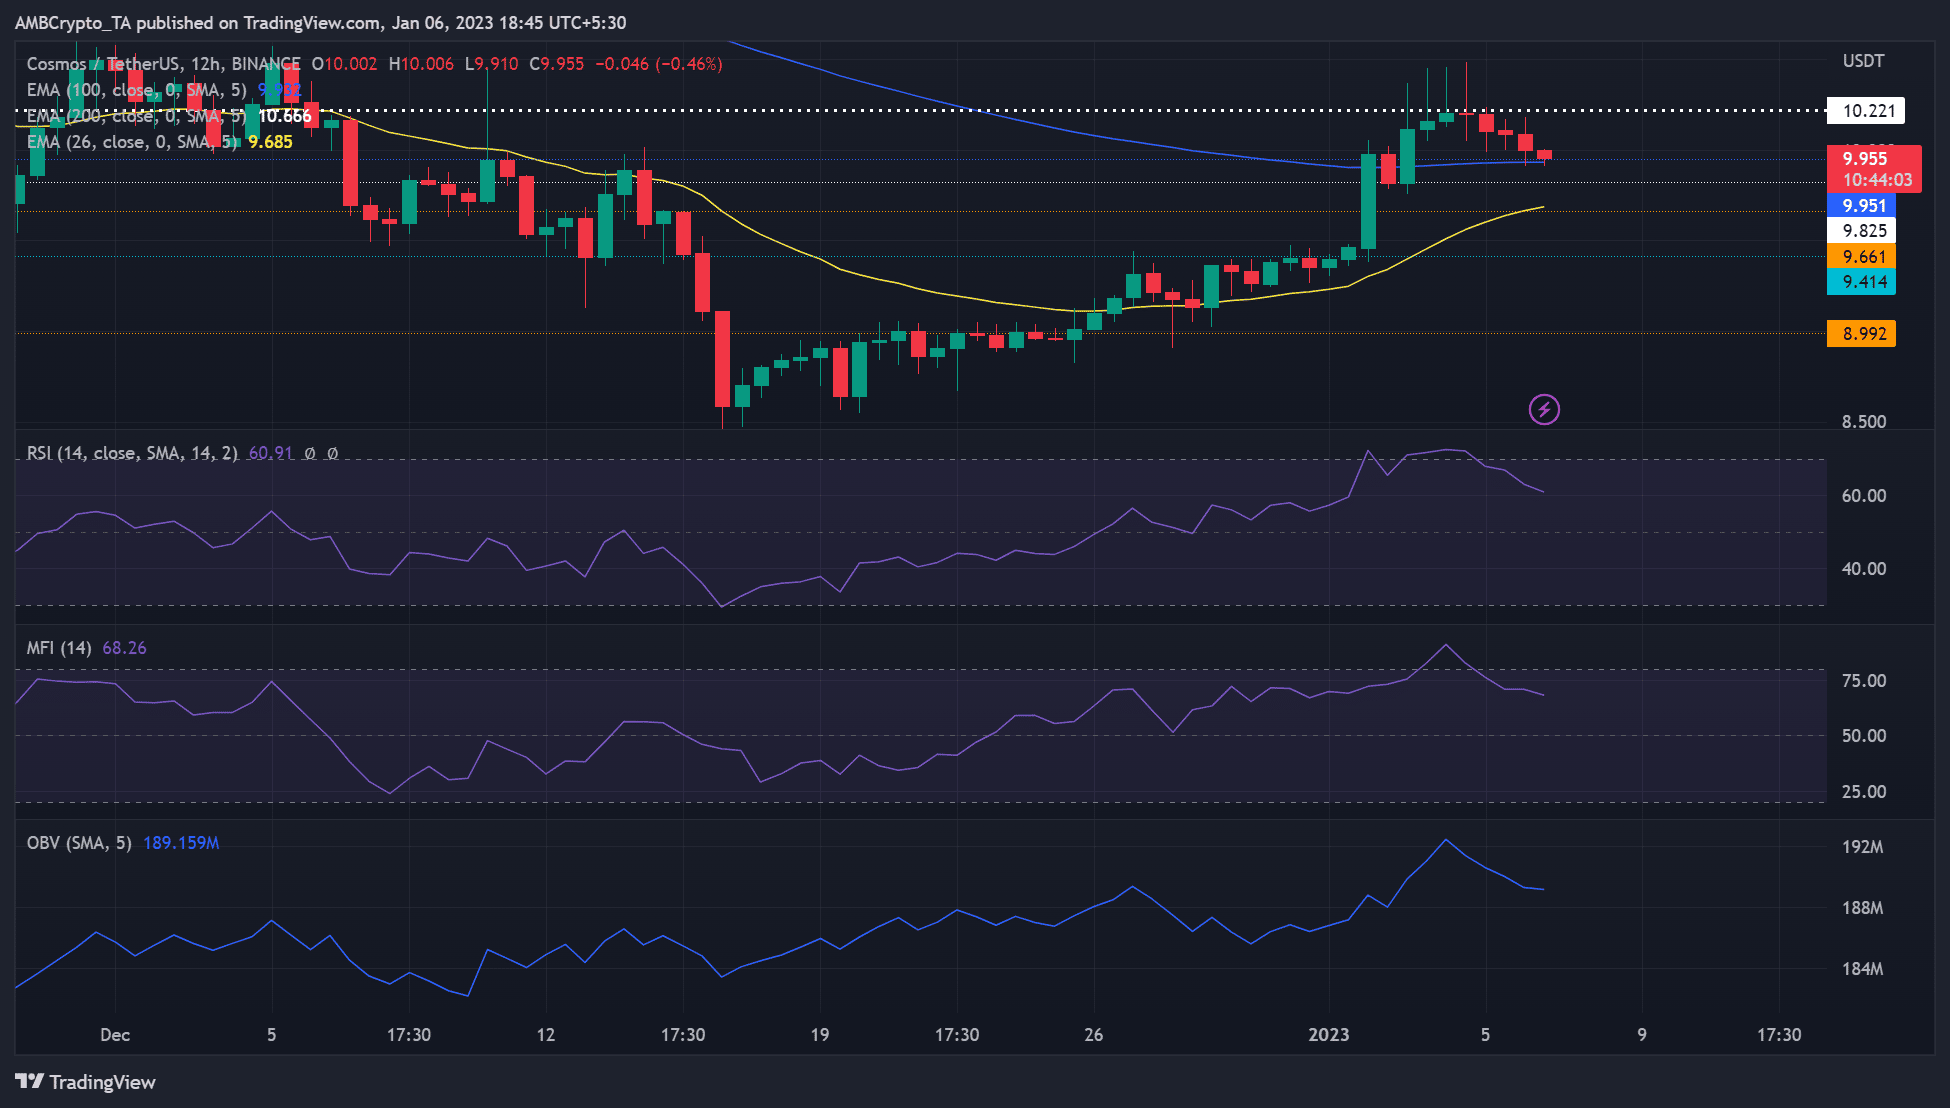Select the OBV (SMA, 5) indicator legend
This screenshot has height=1108, width=1950.
click(79, 843)
